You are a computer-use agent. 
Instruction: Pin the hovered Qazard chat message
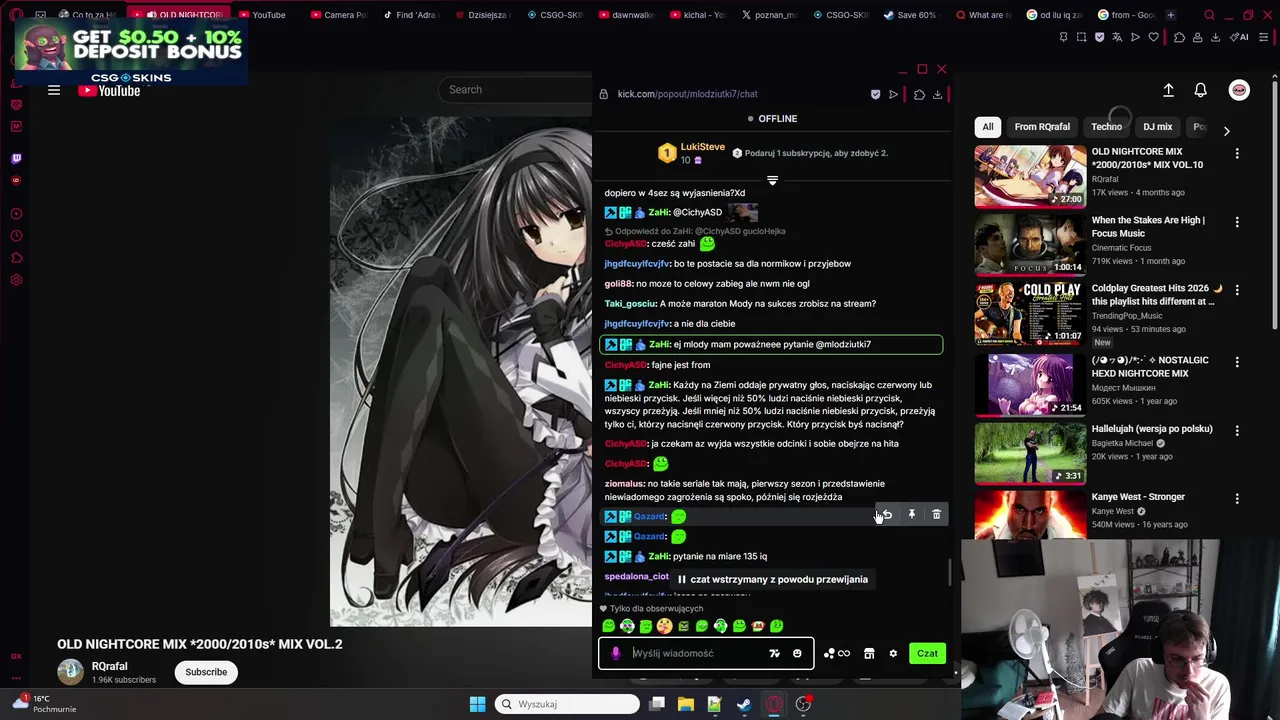[912, 515]
